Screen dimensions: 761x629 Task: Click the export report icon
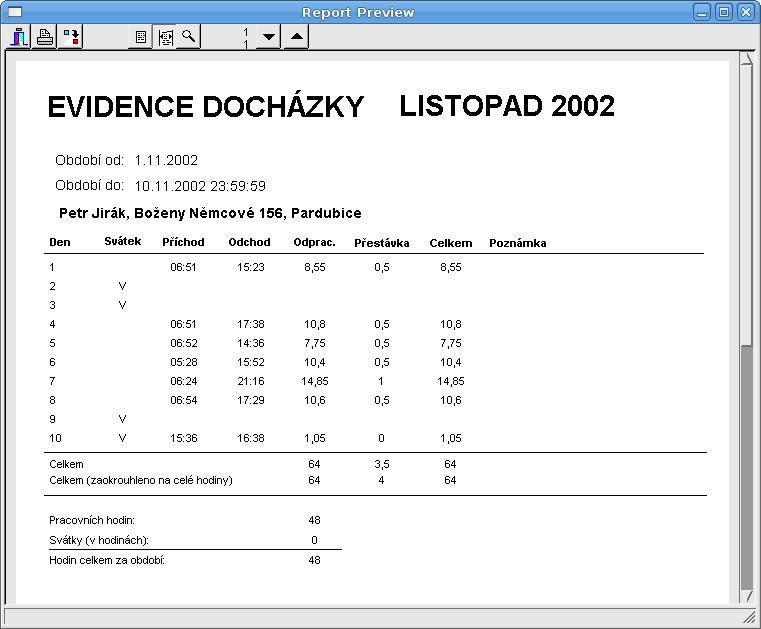click(71, 37)
